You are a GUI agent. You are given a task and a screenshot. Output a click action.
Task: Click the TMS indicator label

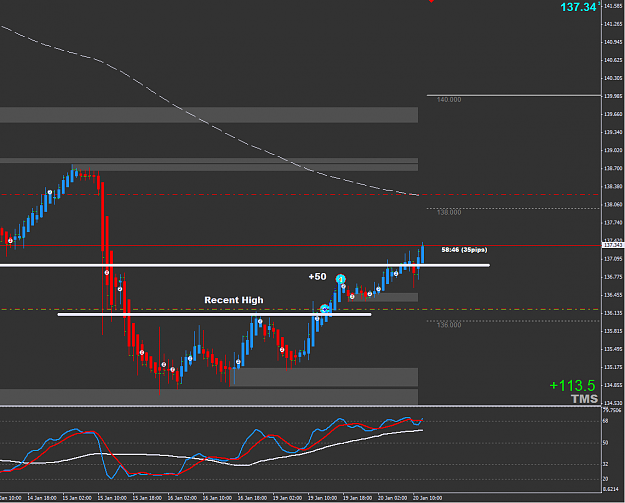(x=584, y=399)
